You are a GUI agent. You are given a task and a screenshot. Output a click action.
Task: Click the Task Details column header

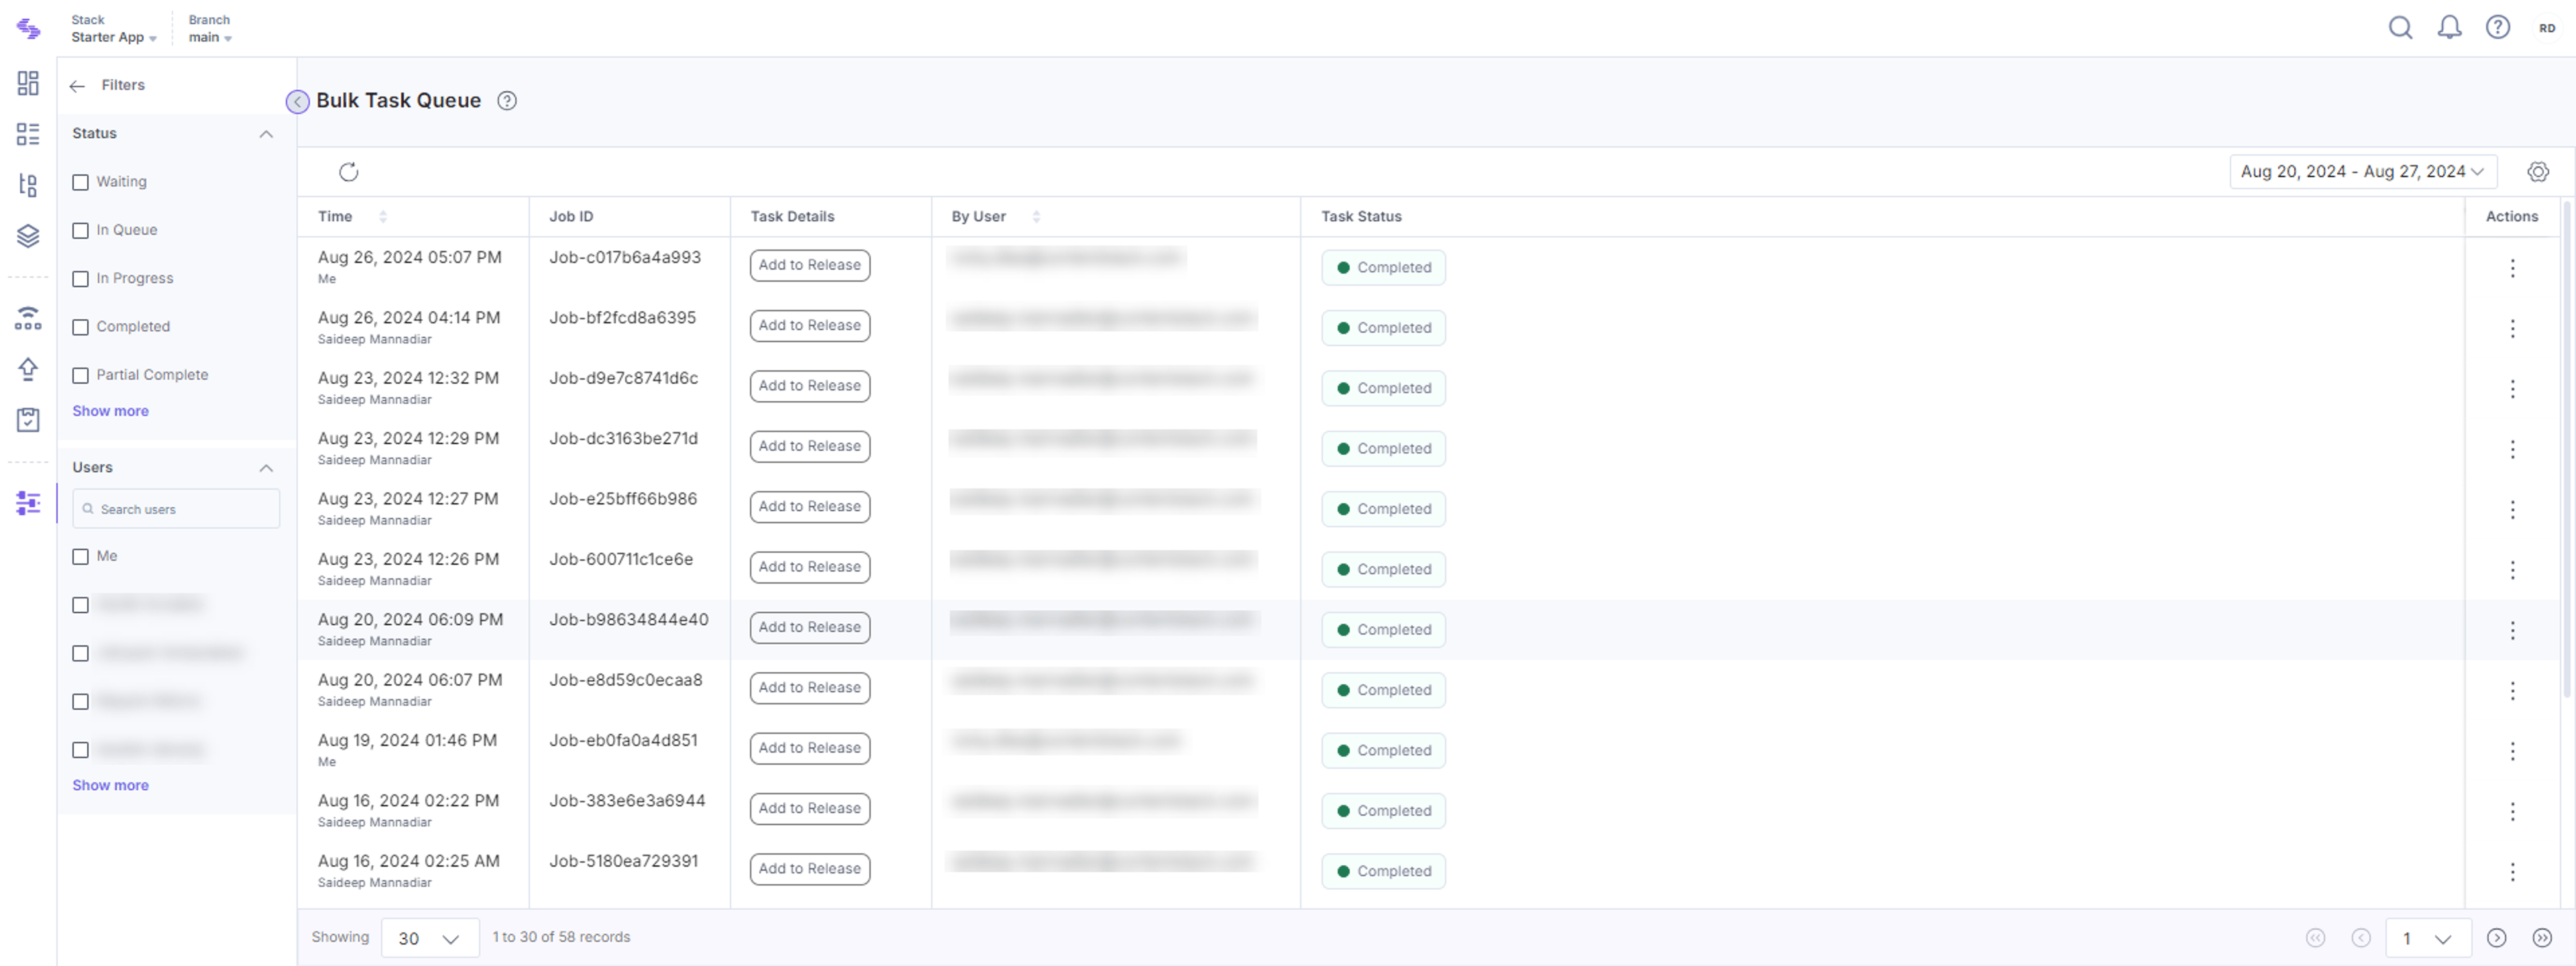click(792, 217)
